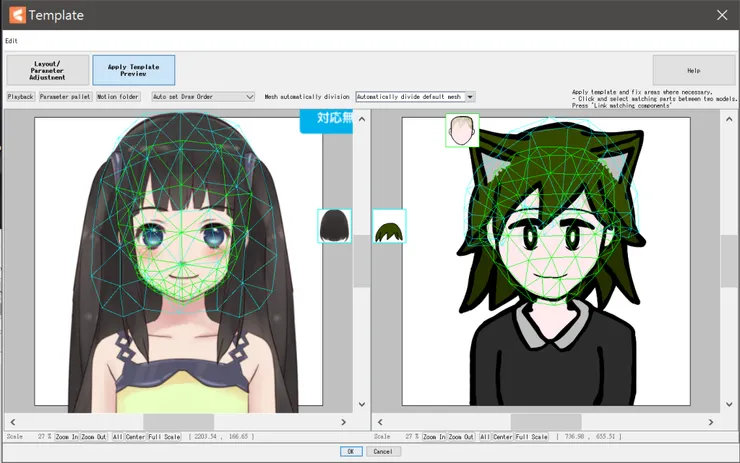This screenshot has width=740, height=463.
Task: Click right panel horizontal scroll left arrow
Action: click(380, 422)
